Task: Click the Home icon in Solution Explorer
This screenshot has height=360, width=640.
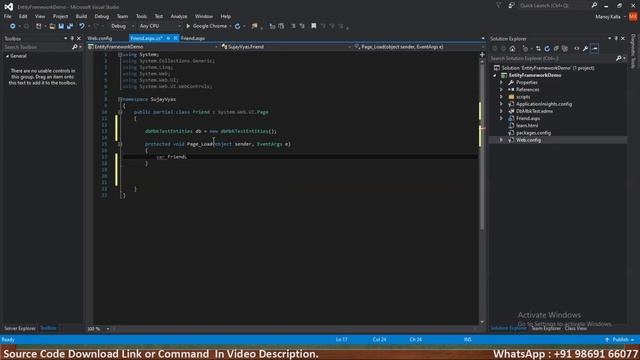Action: coord(512,49)
